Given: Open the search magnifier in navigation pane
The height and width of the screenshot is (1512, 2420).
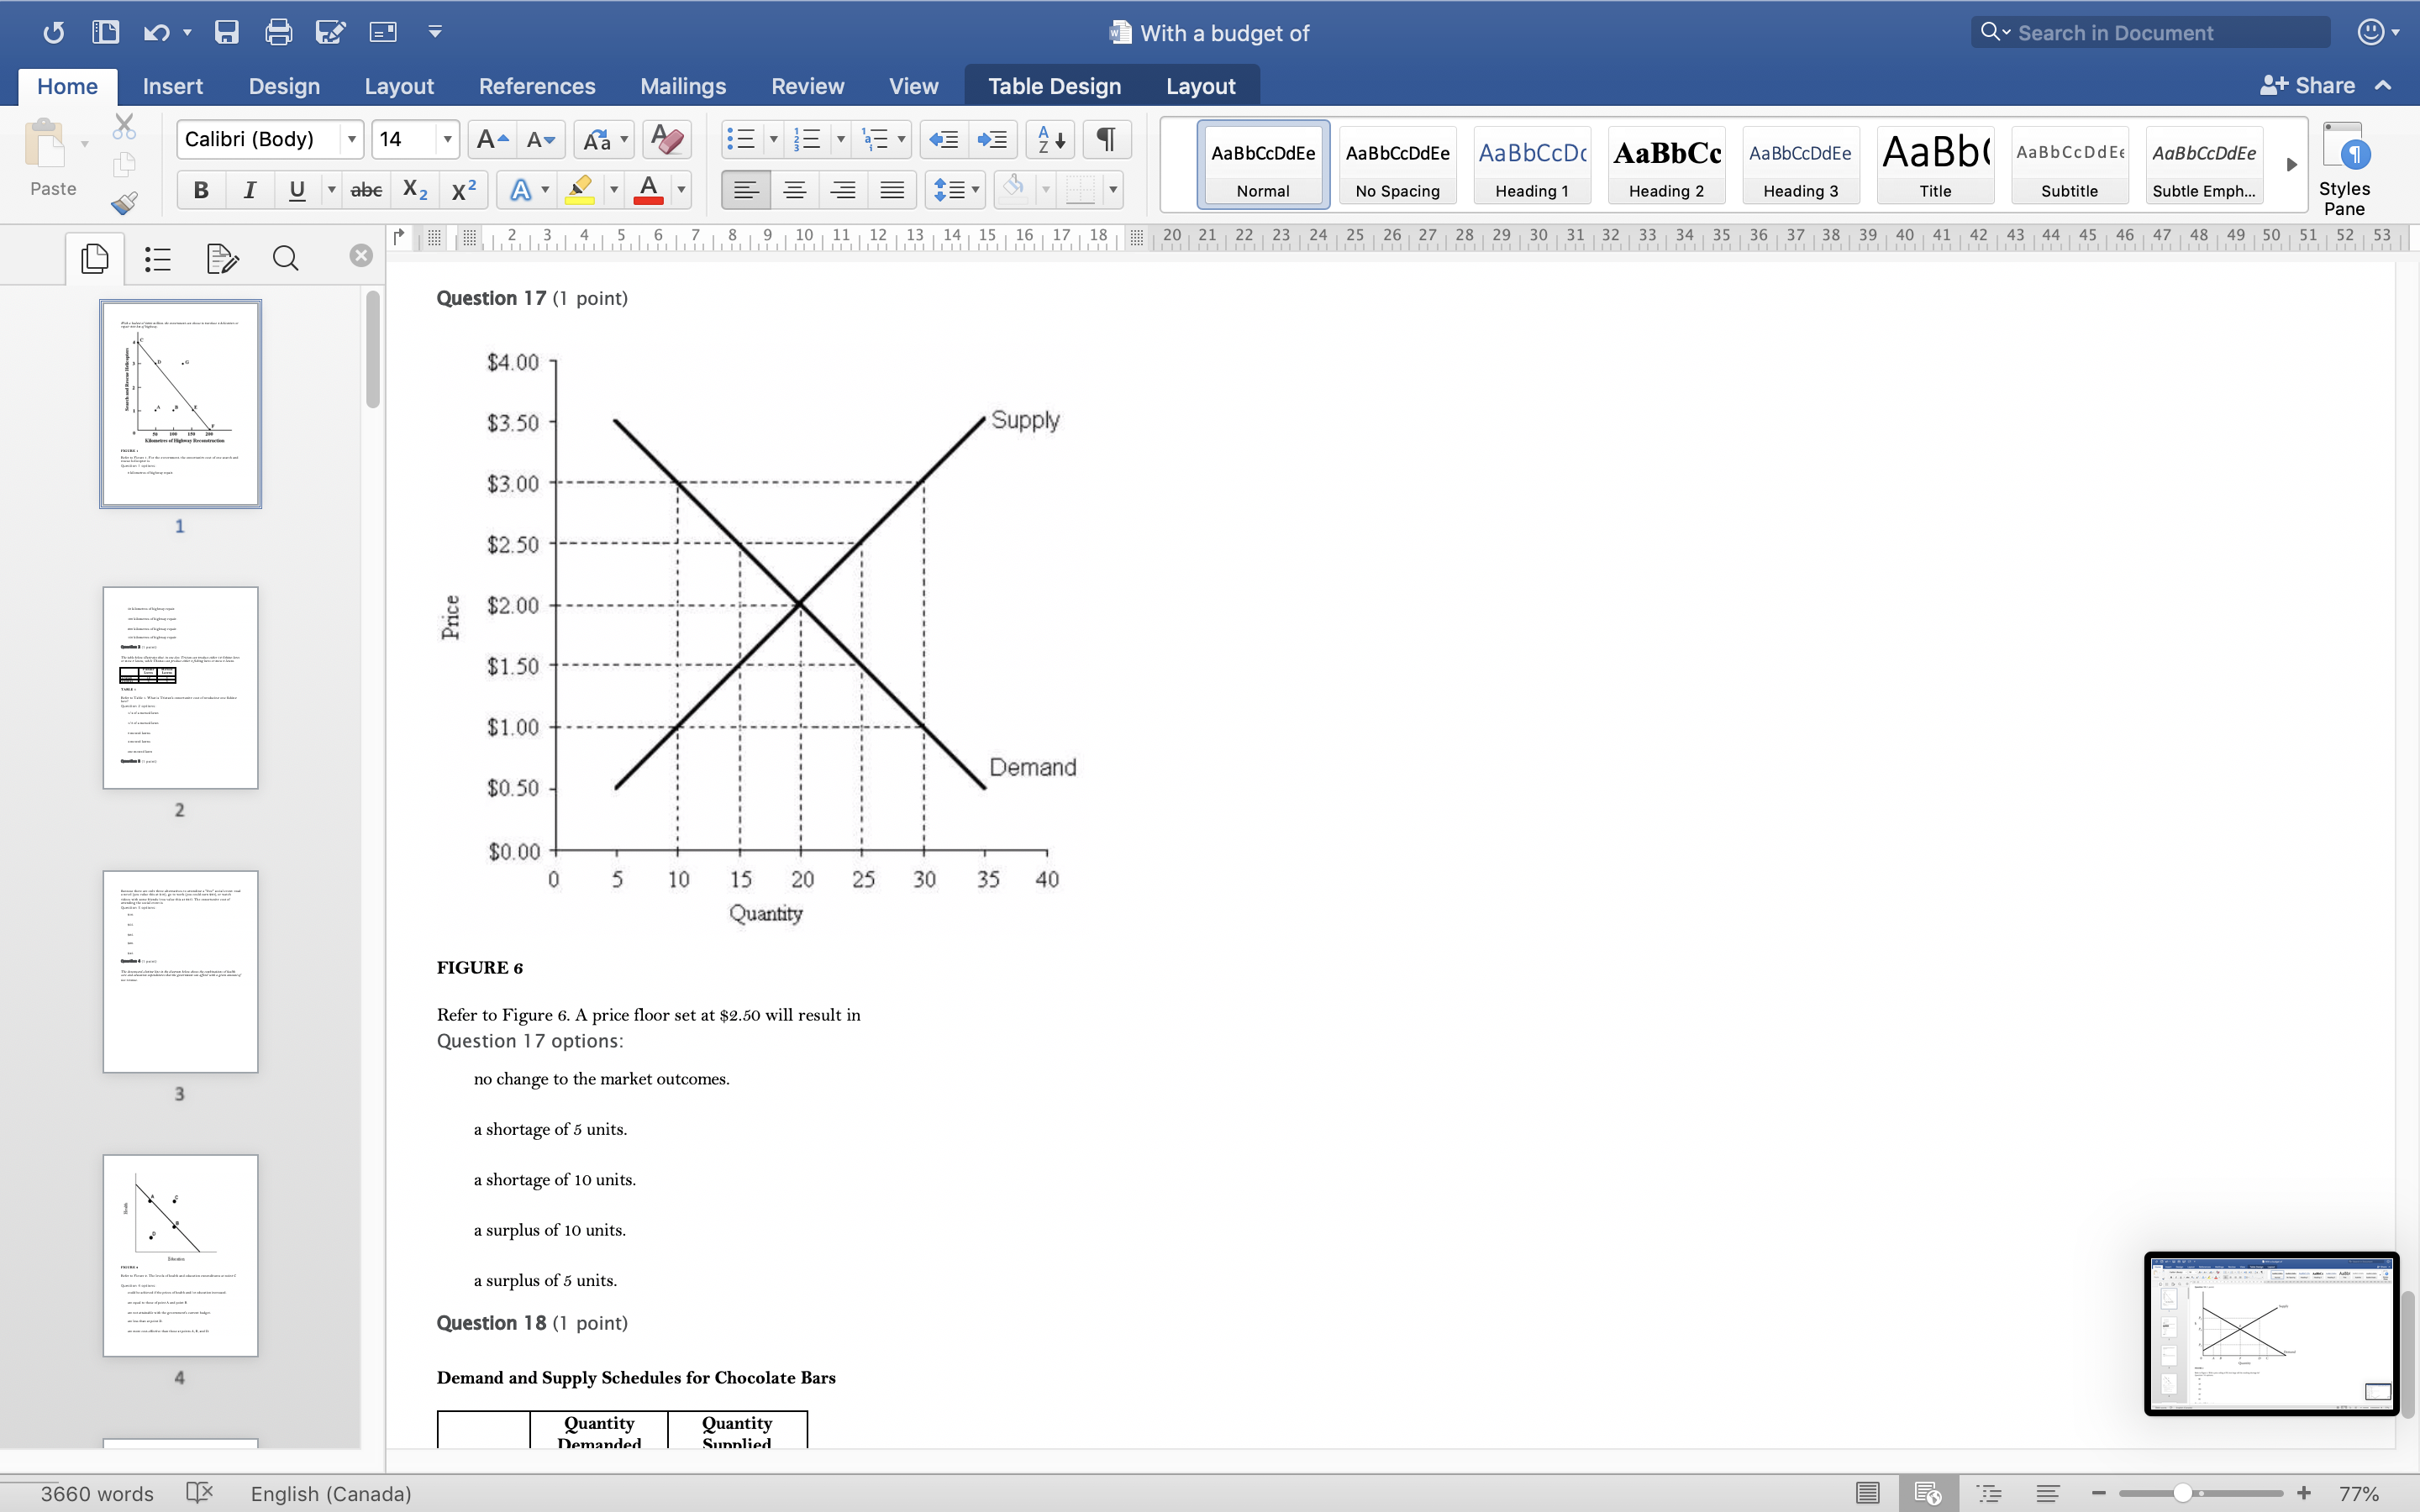Looking at the screenshot, I should 285,259.
